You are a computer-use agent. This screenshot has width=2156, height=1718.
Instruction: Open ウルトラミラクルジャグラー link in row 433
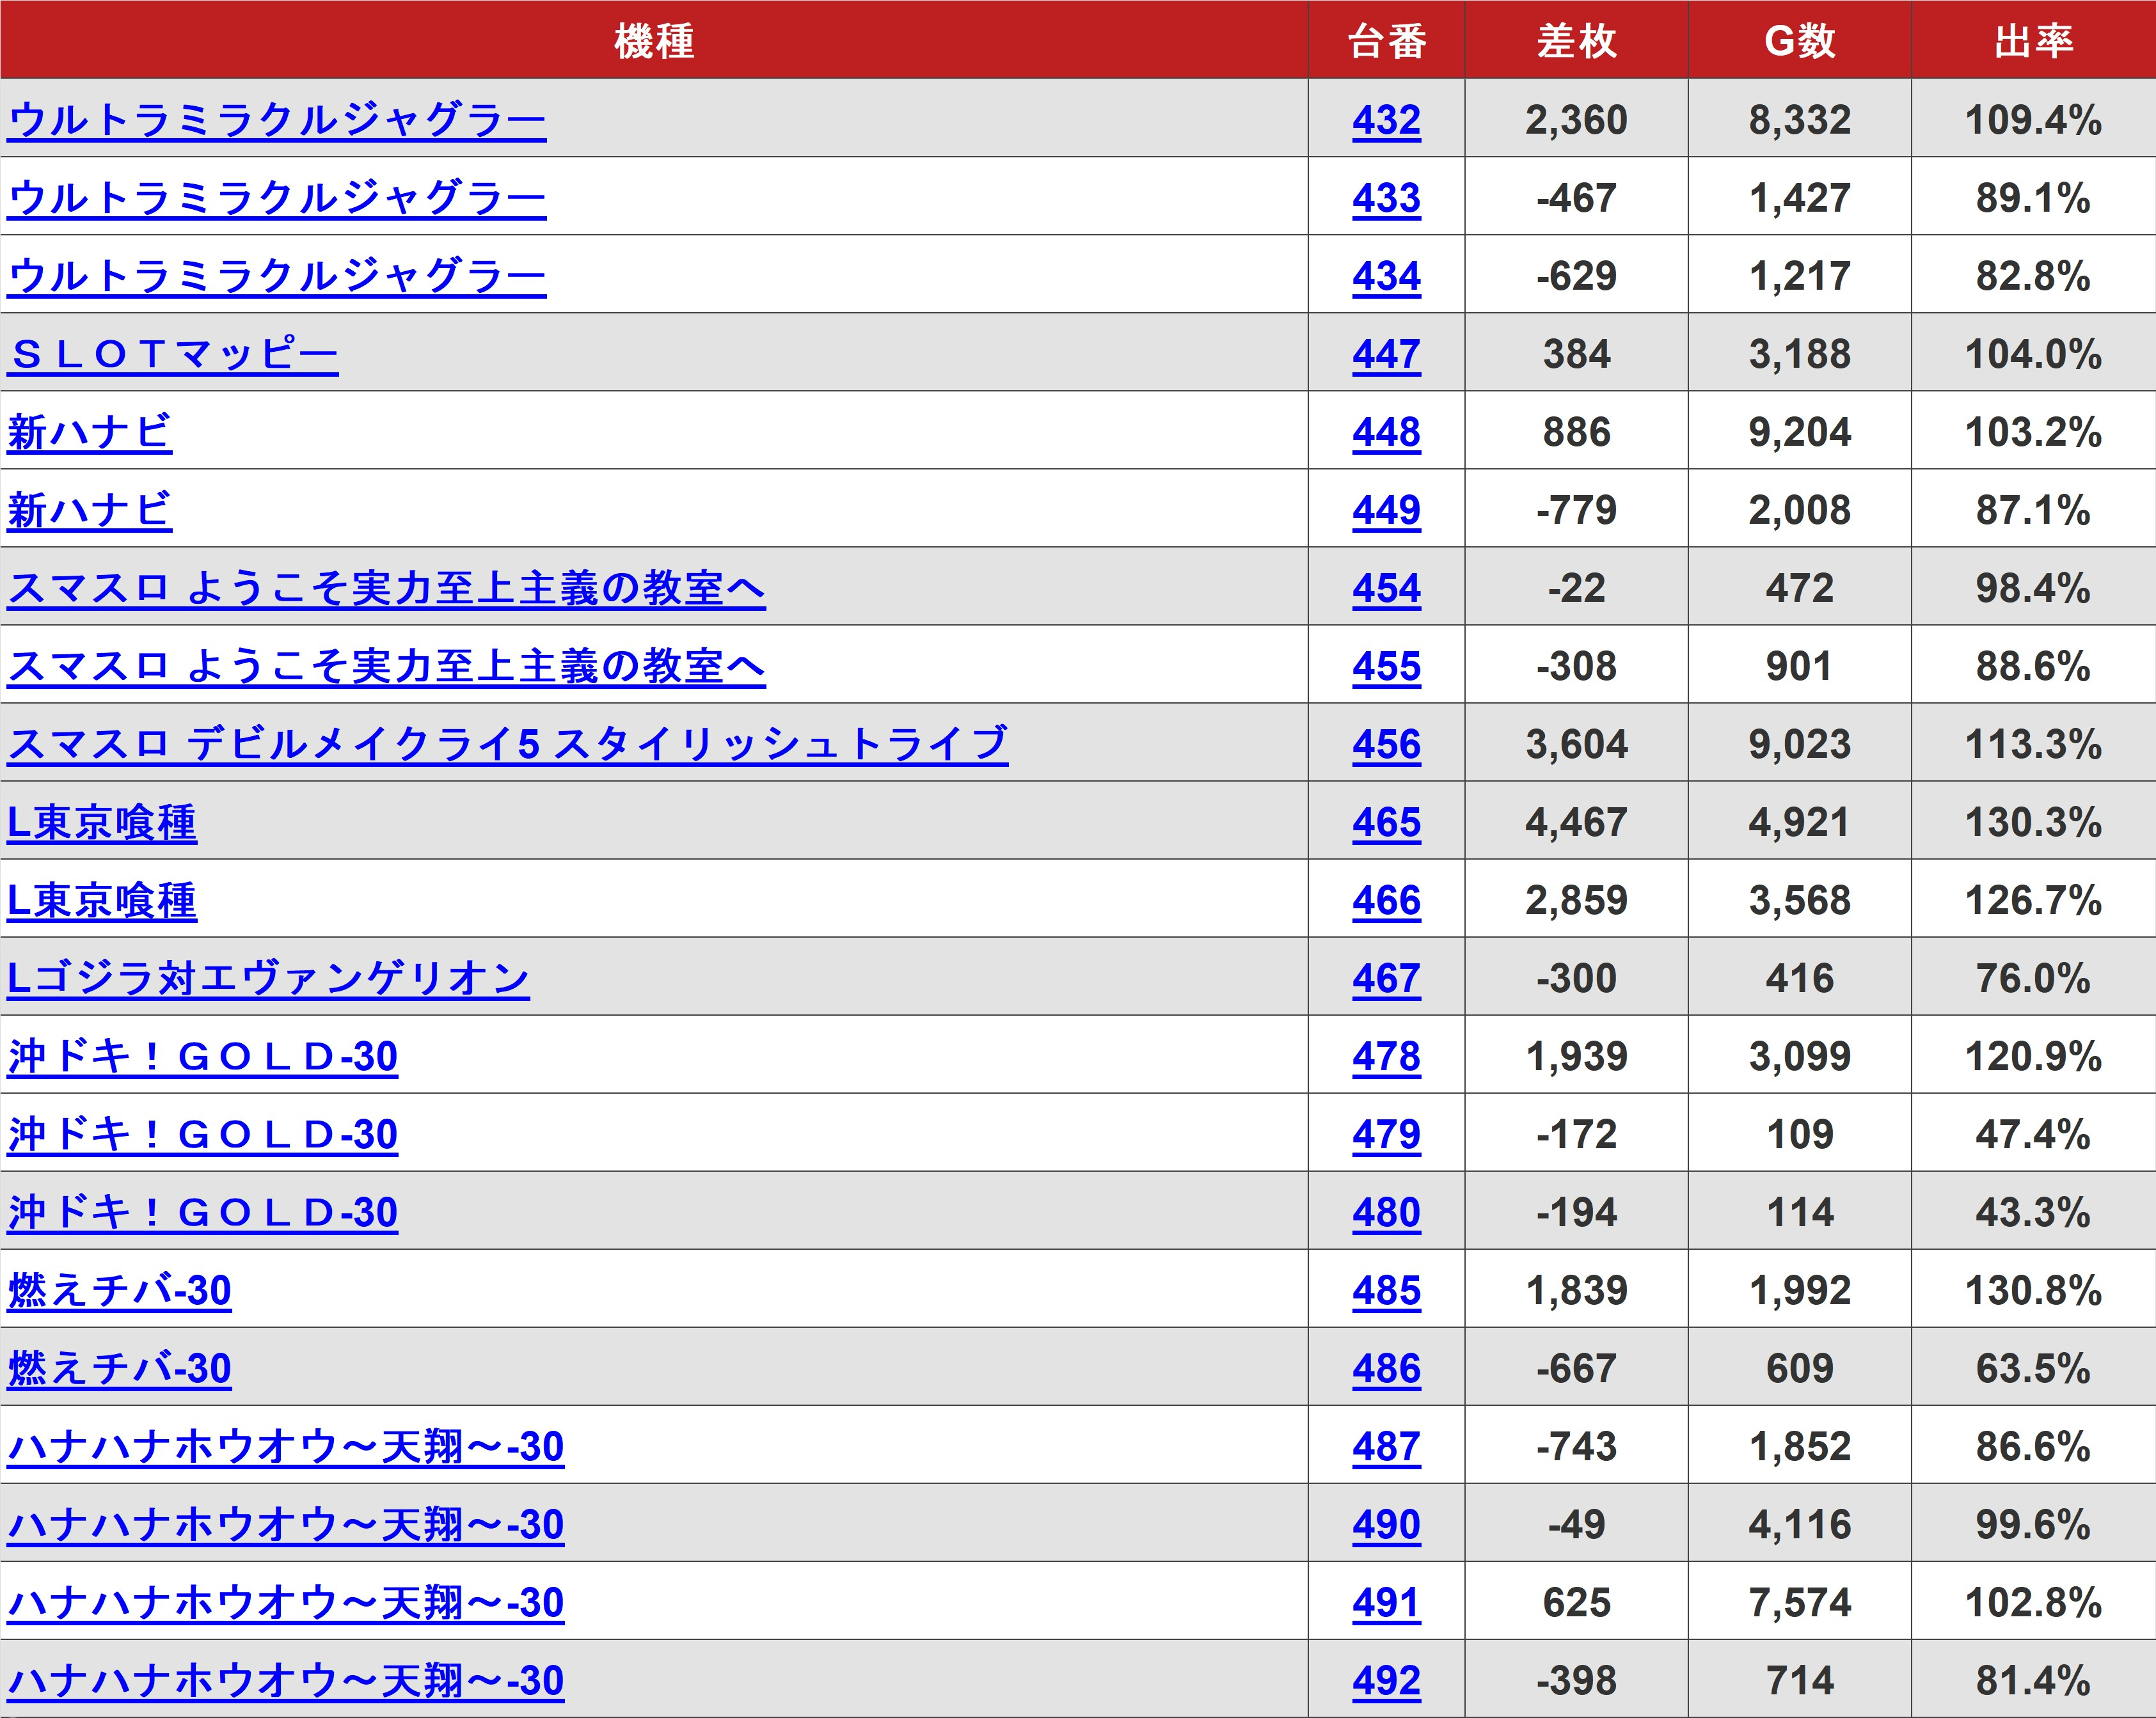(x=277, y=198)
